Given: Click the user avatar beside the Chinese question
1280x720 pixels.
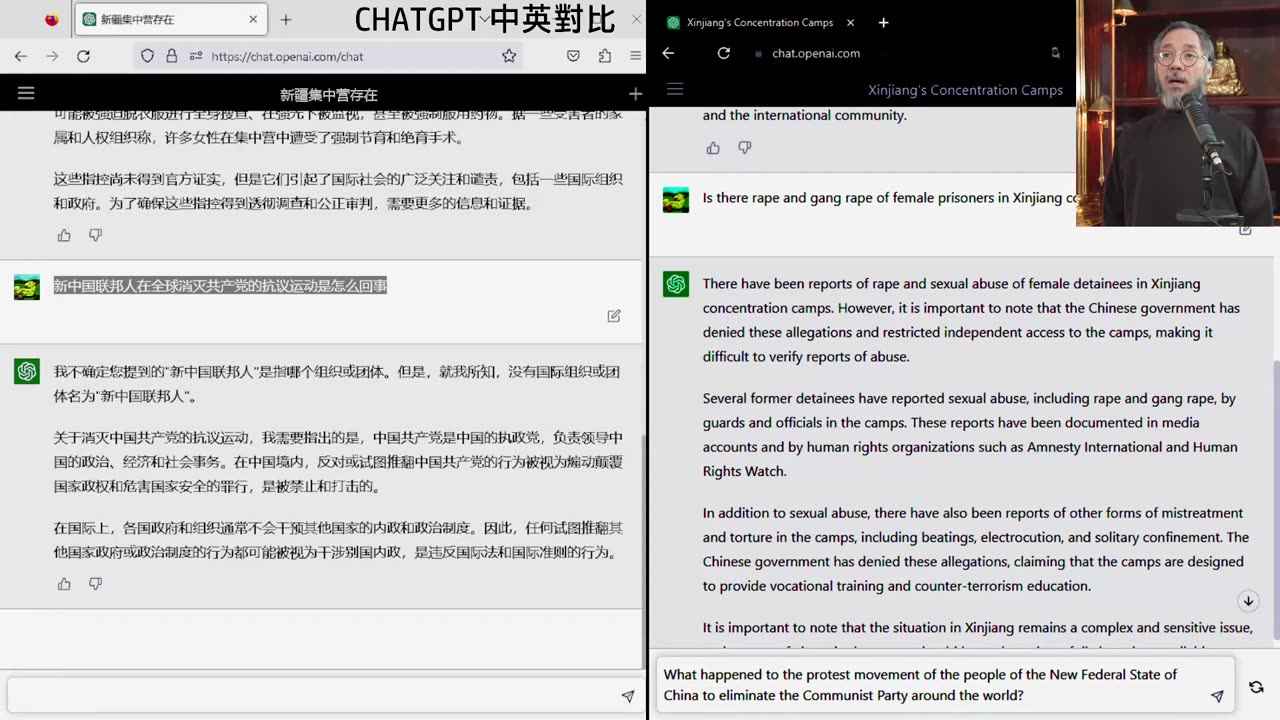Looking at the screenshot, I should tap(27, 287).
